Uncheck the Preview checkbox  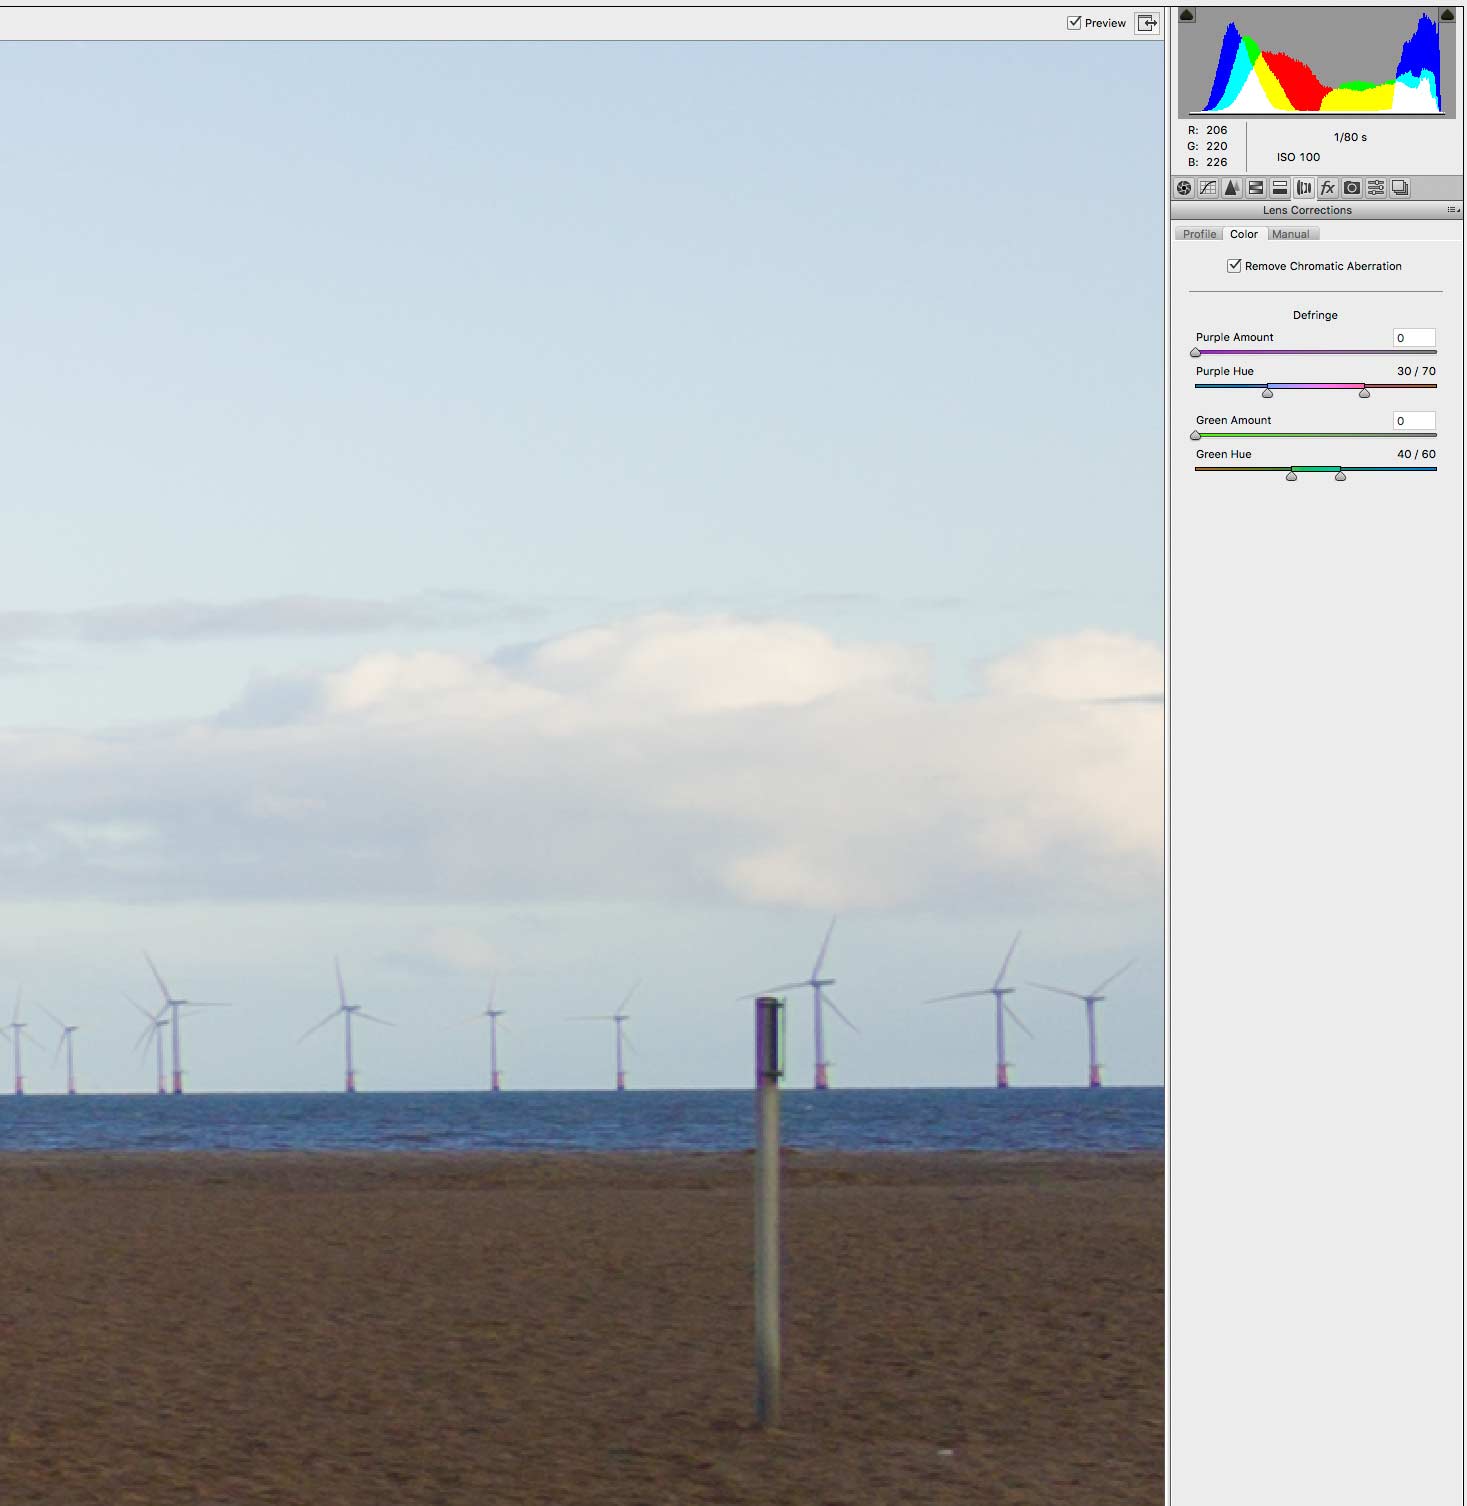pos(1074,23)
